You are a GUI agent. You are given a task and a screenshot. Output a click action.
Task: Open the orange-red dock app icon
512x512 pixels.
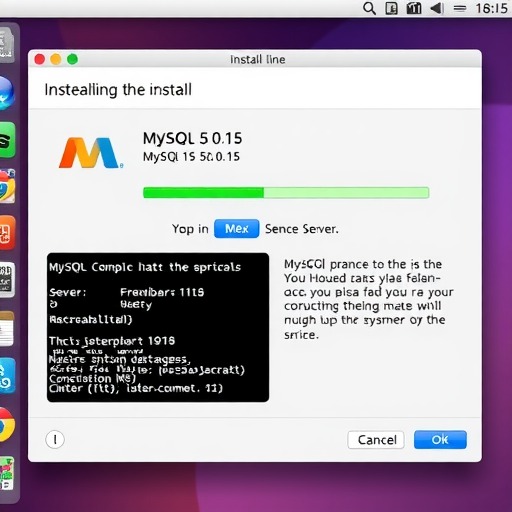click(7, 233)
